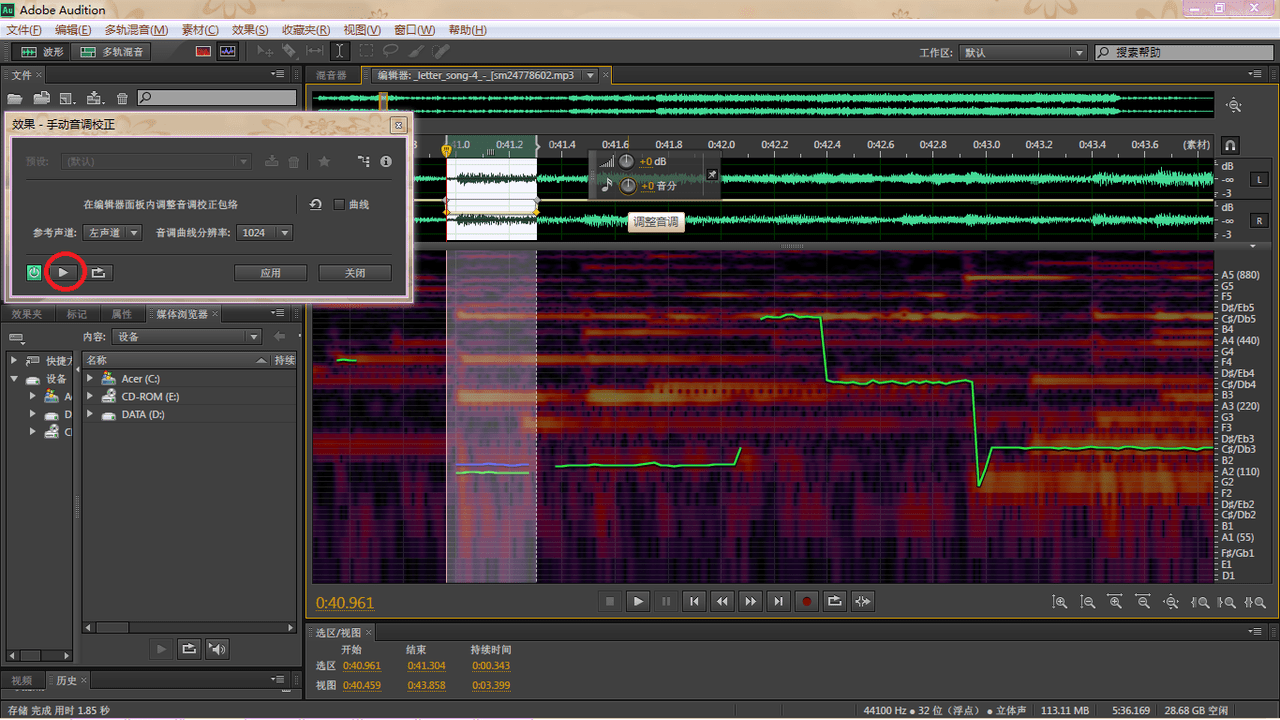
Task: Switch to the 多轨混音 multitrack view
Action: 112,52
